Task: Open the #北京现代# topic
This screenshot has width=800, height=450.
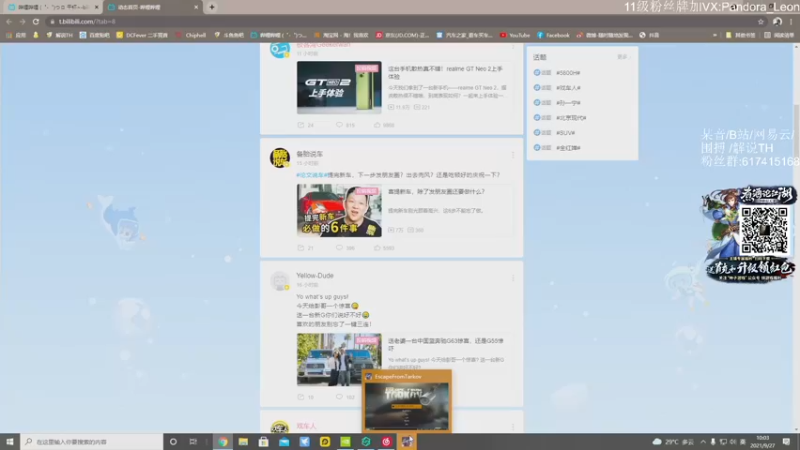Action: tap(571, 118)
